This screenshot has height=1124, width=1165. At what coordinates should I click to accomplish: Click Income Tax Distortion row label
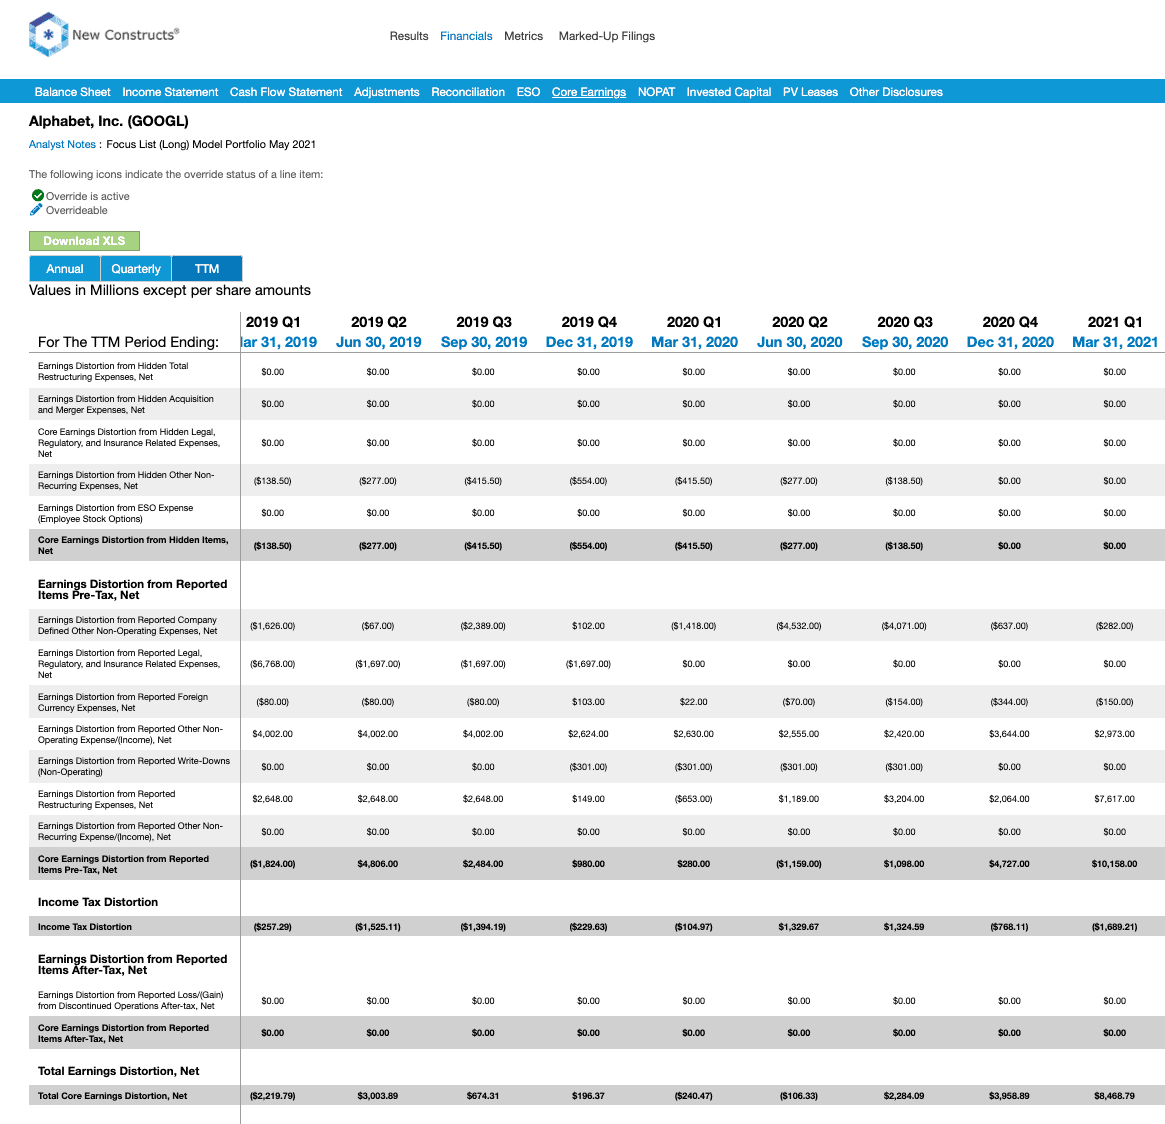(x=85, y=926)
